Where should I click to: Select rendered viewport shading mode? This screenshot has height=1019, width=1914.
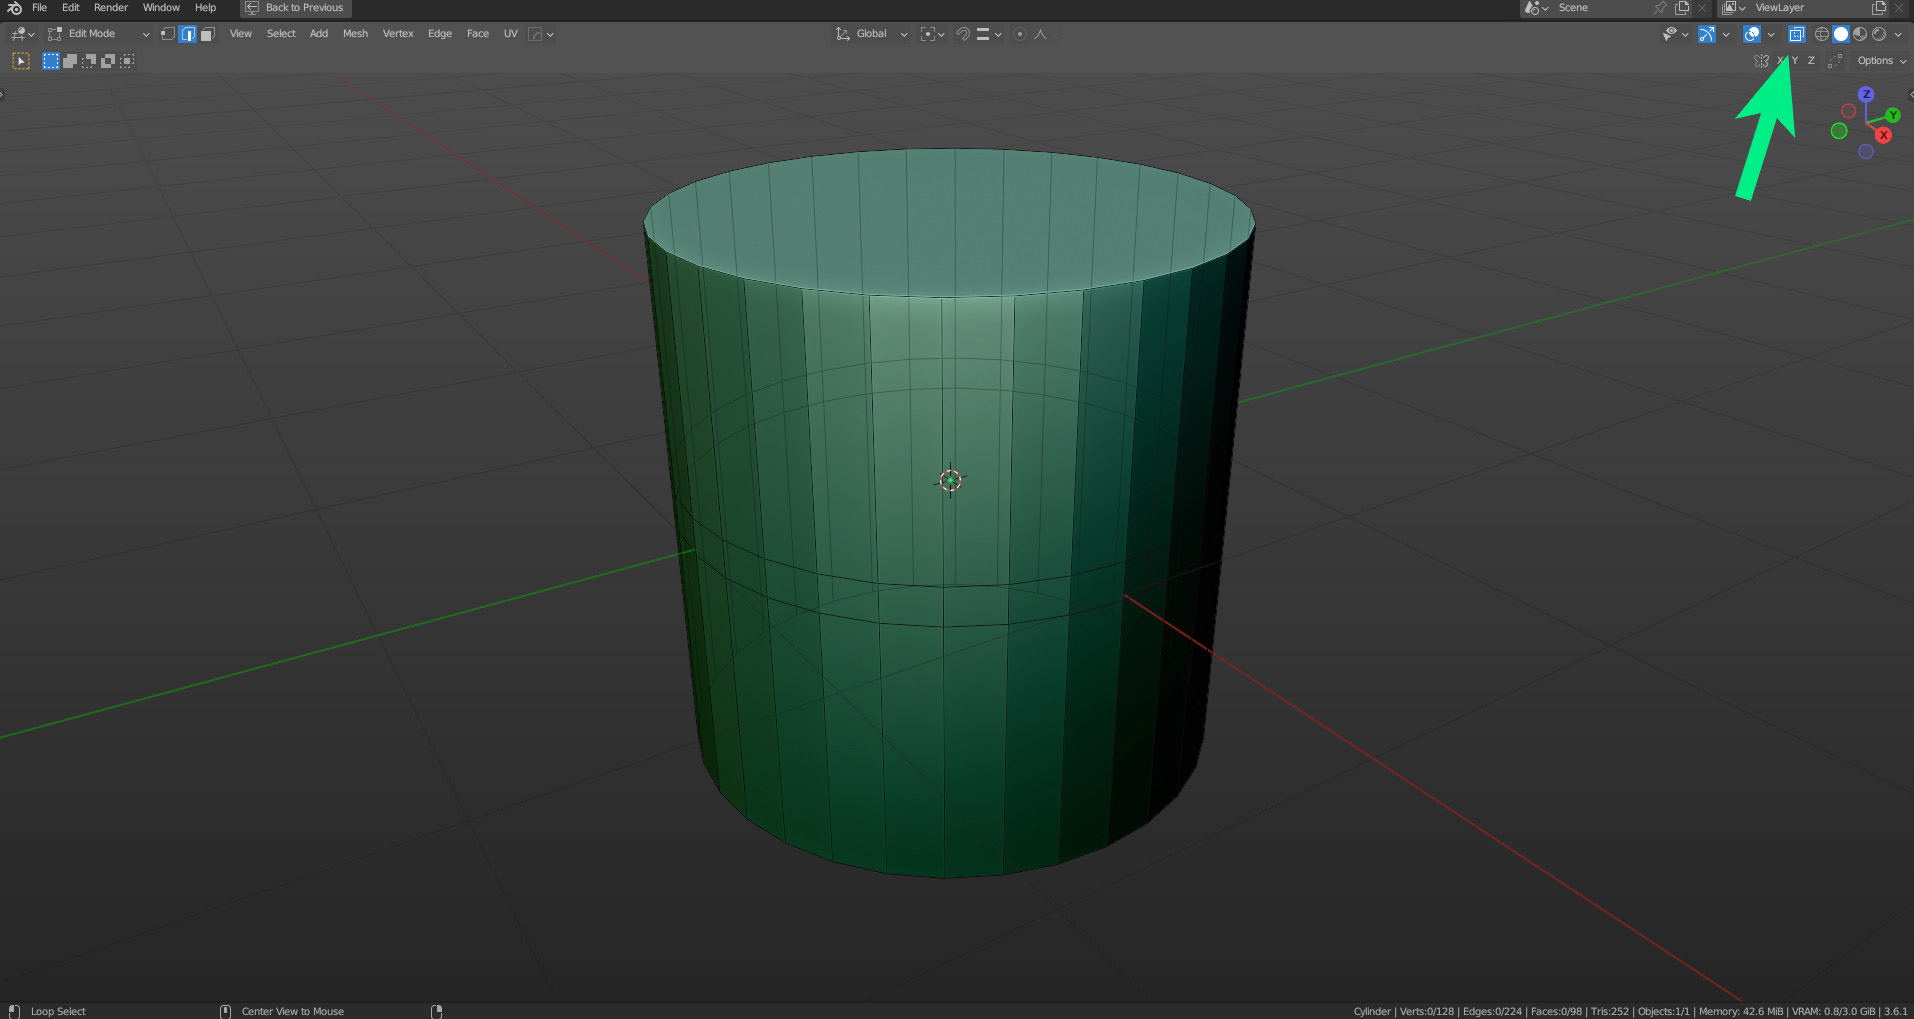[x=1879, y=34]
